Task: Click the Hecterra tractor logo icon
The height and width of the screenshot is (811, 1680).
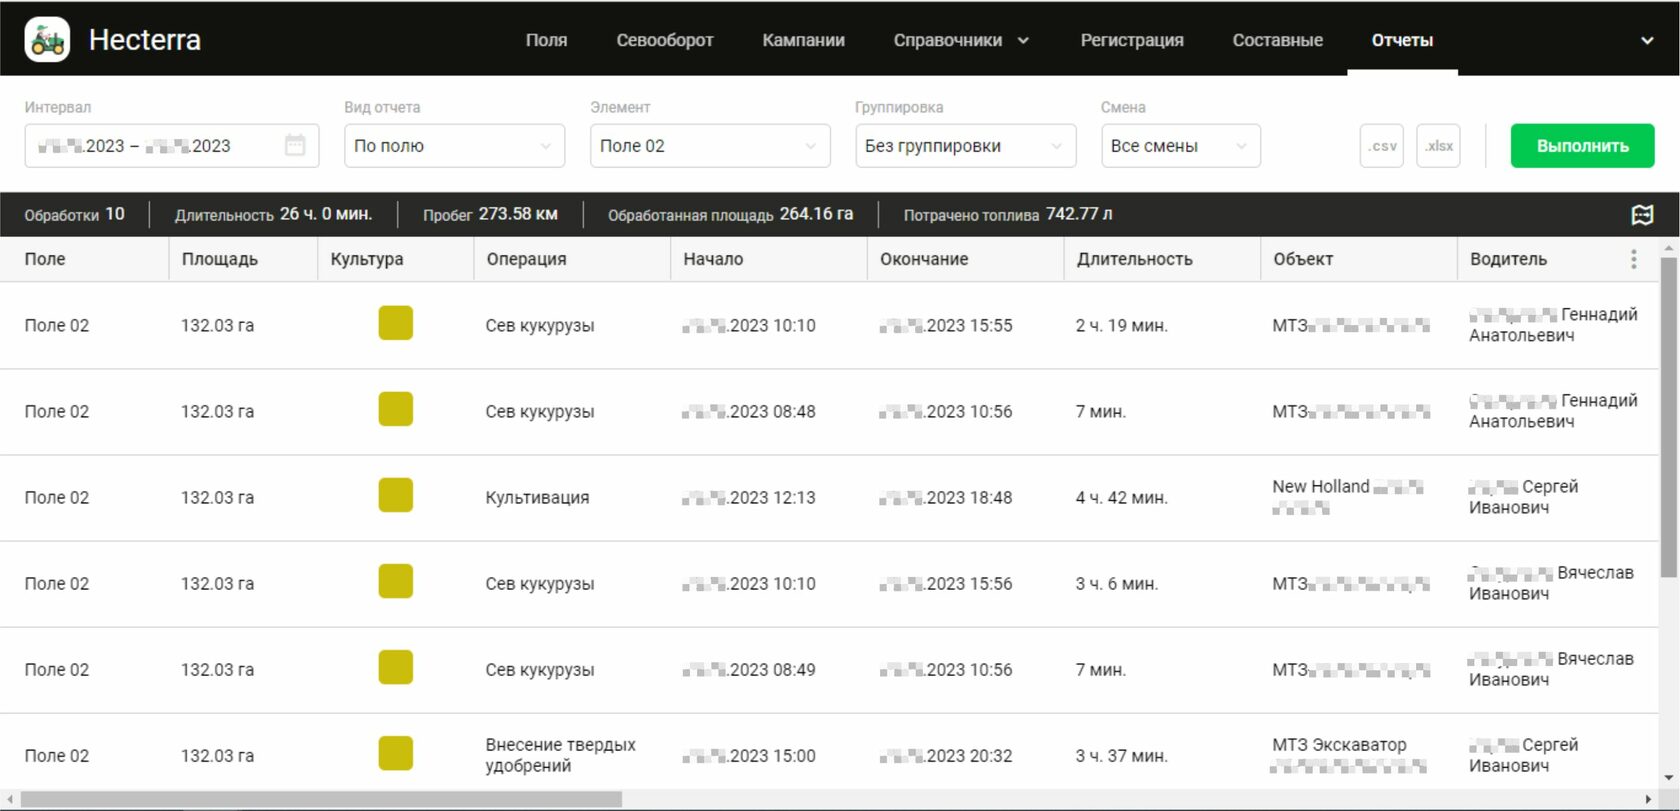Action: 47,40
